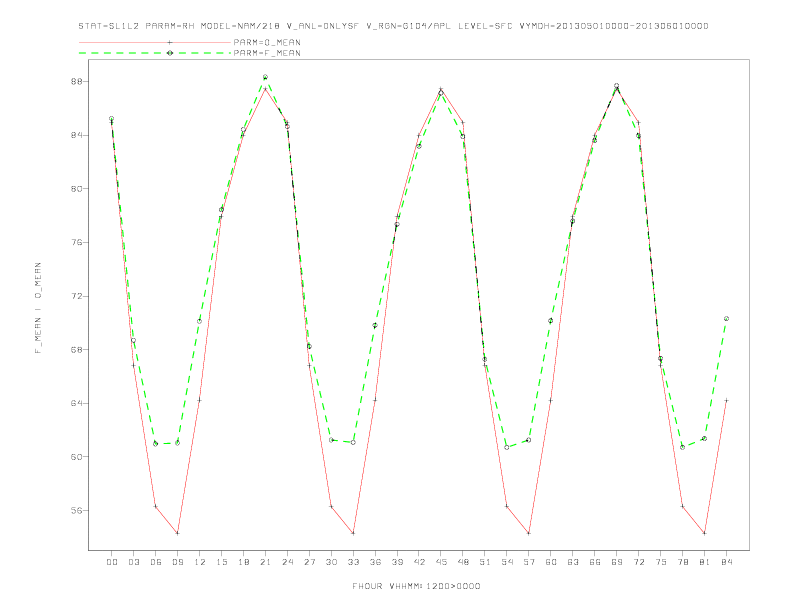
Task: Click the x-axis tick label 12
Action: tap(200, 562)
